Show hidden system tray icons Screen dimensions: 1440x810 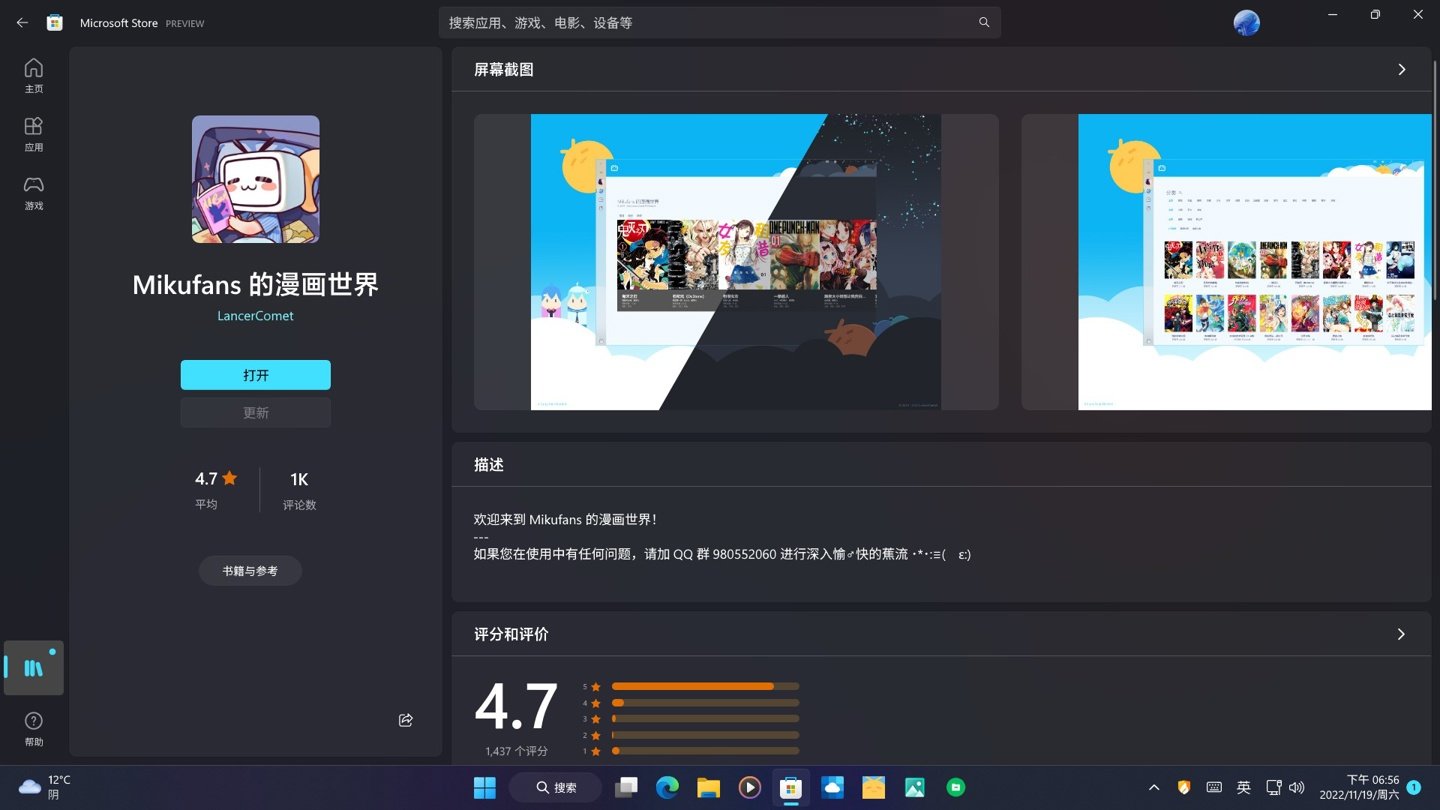click(1154, 787)
